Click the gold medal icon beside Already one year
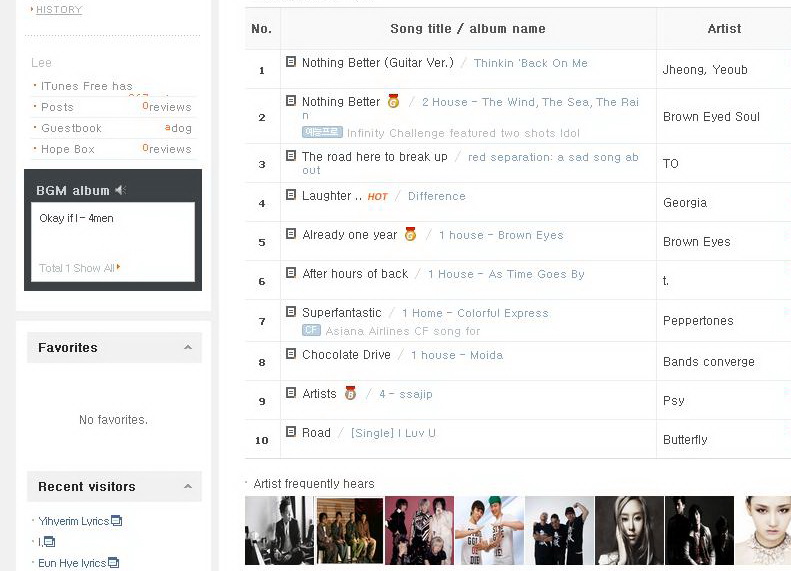The width and height of the screenshot is (791, 571). [x=411, y=234]
